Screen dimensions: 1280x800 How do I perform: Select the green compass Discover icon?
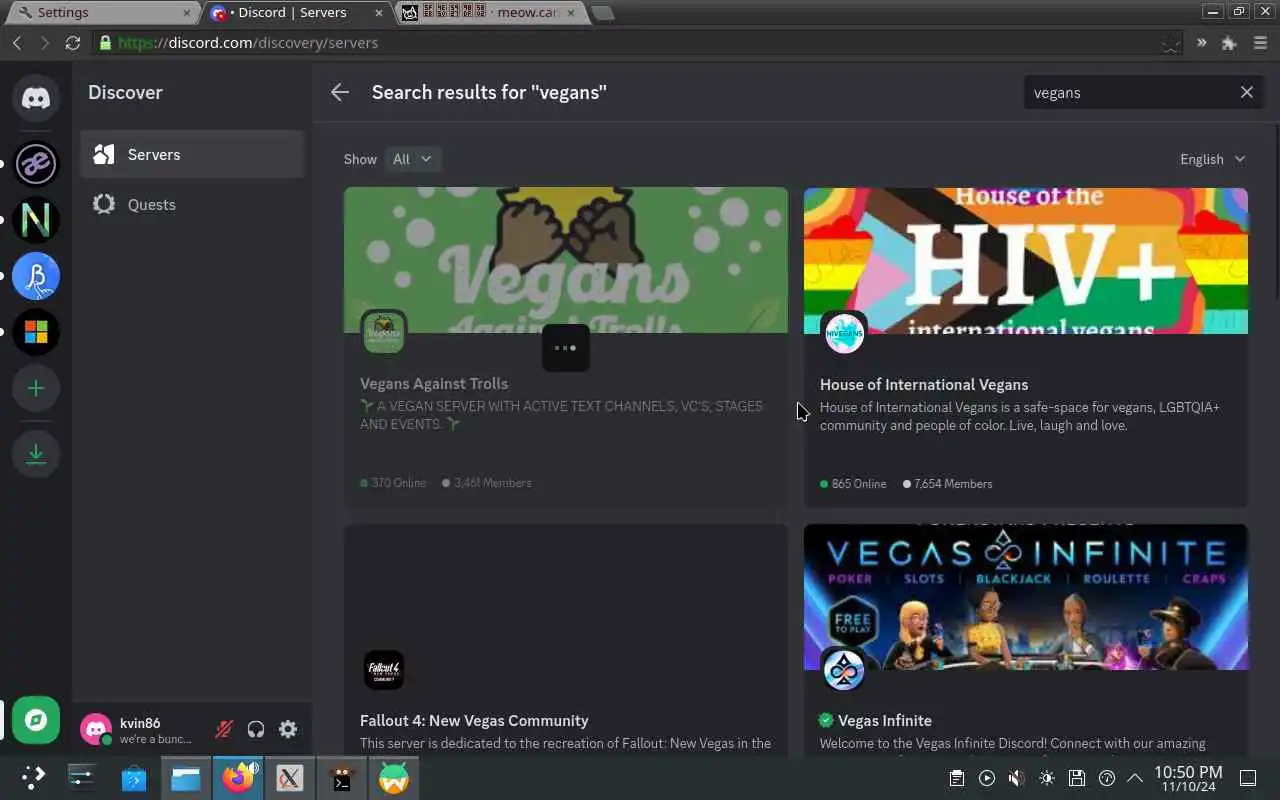(36, 720)
